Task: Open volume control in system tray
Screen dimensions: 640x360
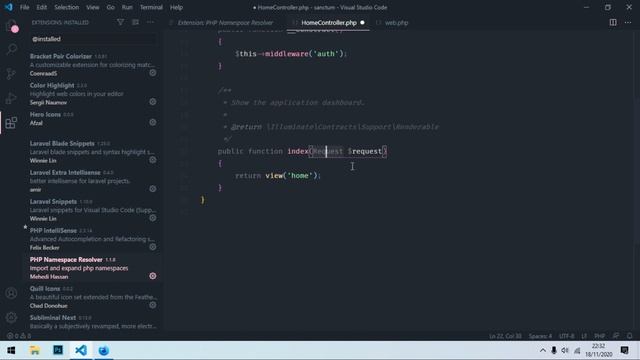Action: pos(565,350)
